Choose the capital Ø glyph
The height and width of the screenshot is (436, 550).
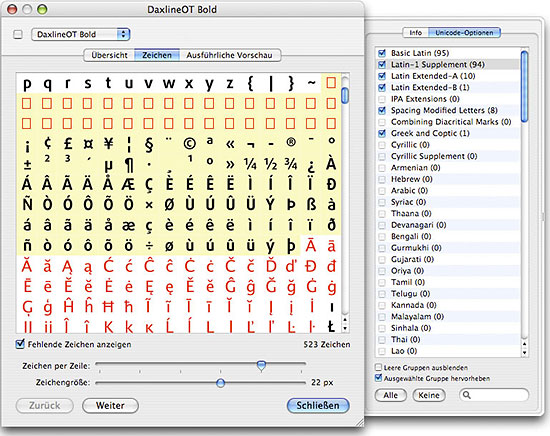169,204
